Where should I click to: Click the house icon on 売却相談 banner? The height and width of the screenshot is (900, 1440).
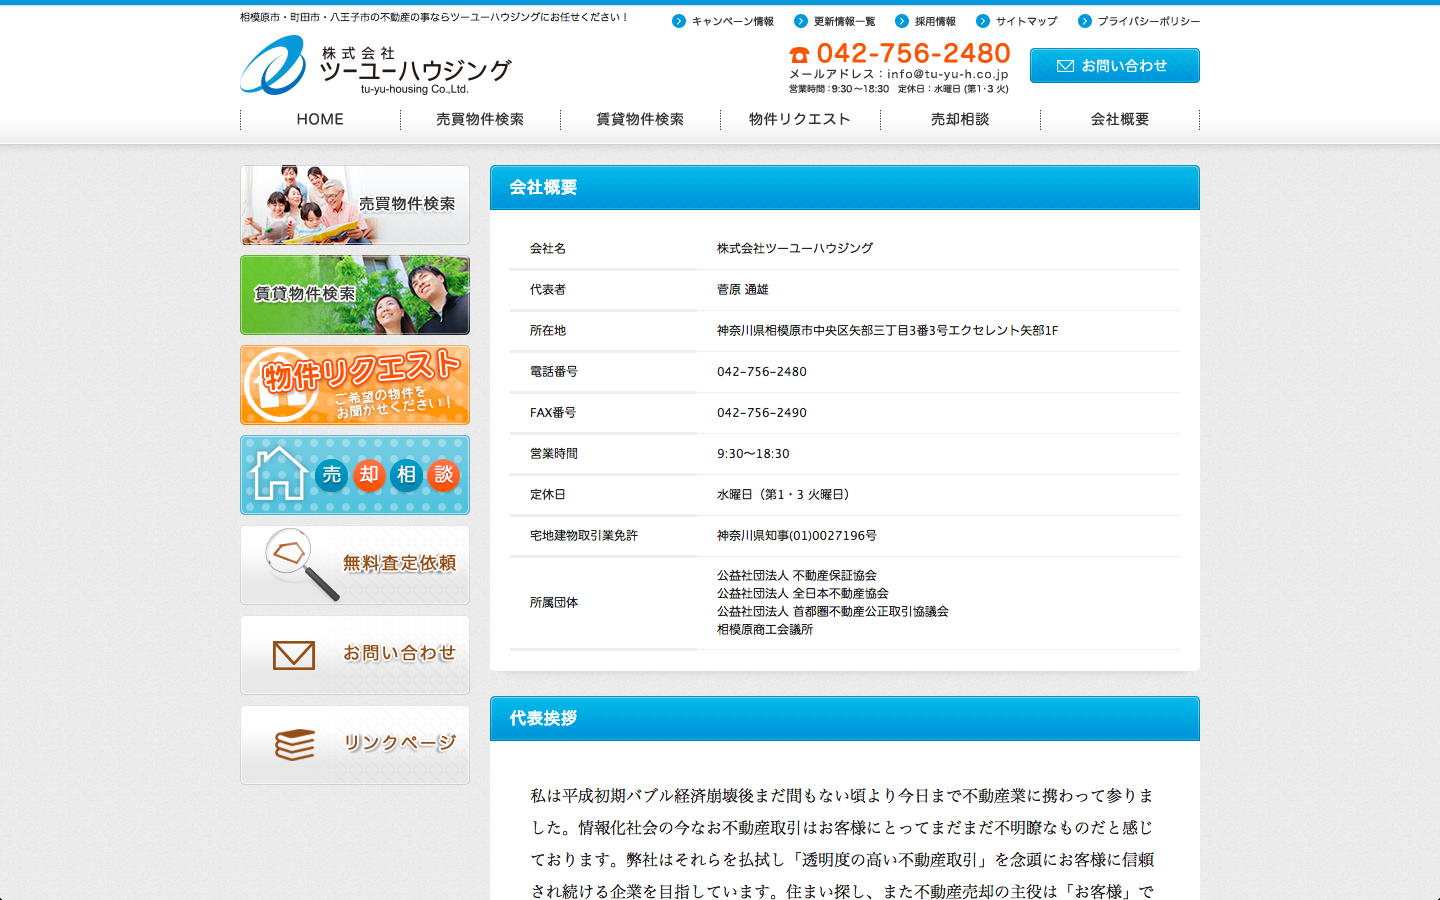tap(279, 473)
